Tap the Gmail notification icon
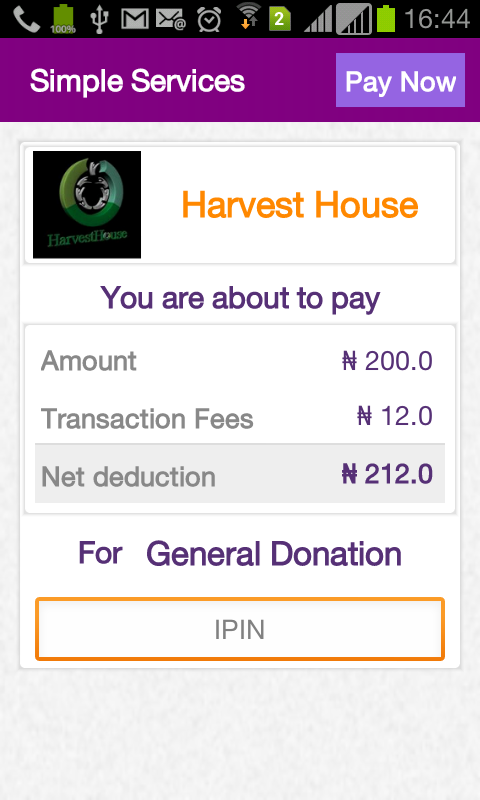This screenshot has height=800, width=480. click(135, 19)
